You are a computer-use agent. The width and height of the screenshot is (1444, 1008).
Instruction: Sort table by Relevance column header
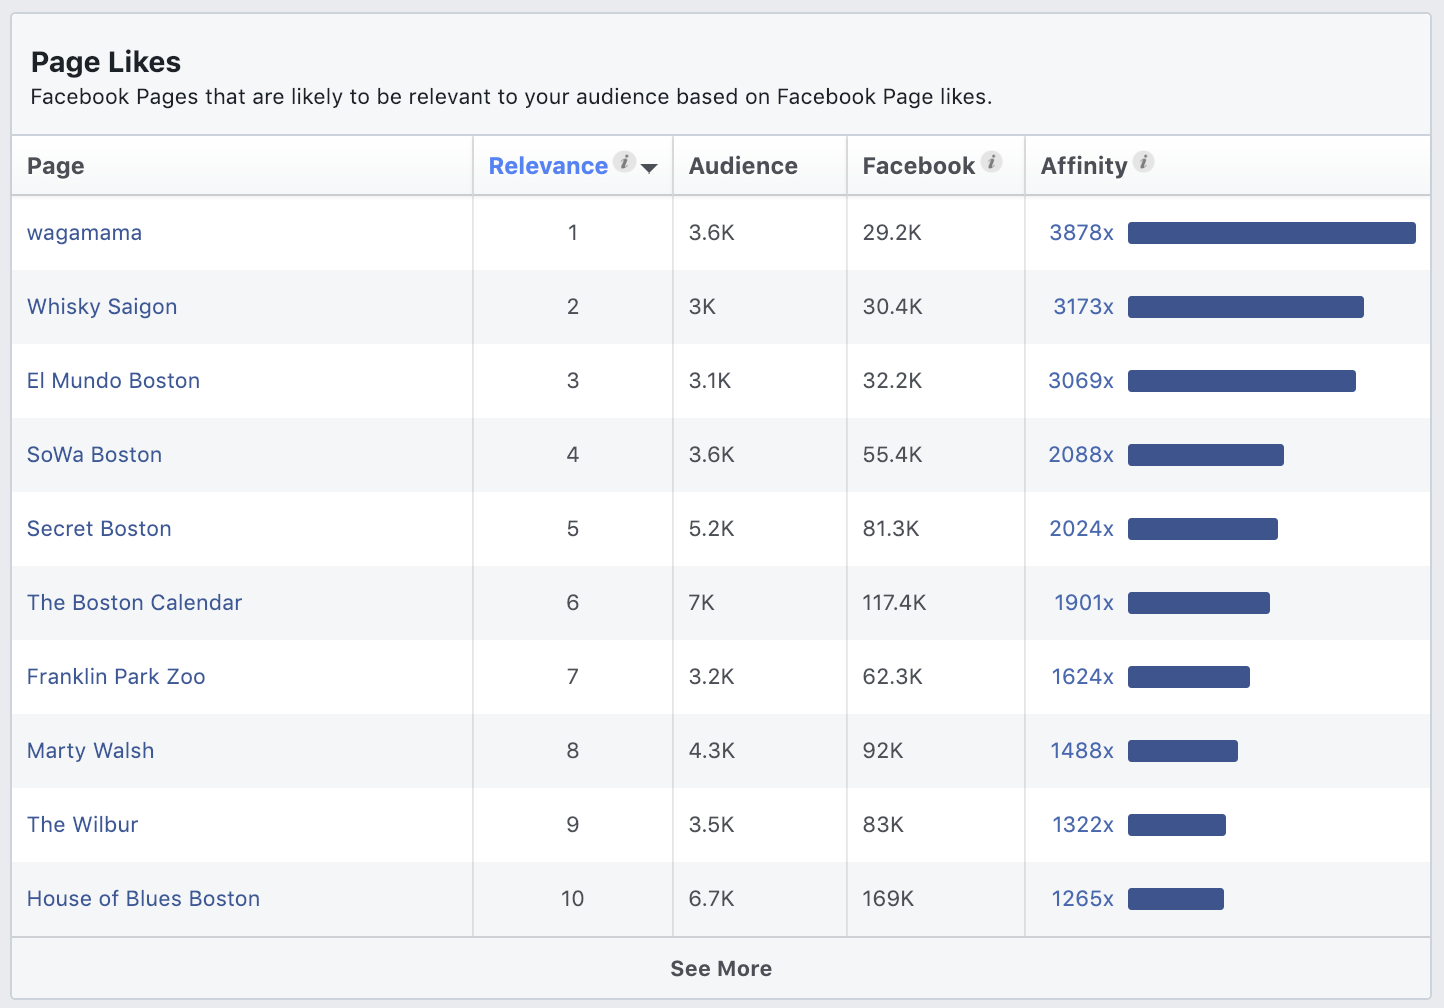click(548, 166)
